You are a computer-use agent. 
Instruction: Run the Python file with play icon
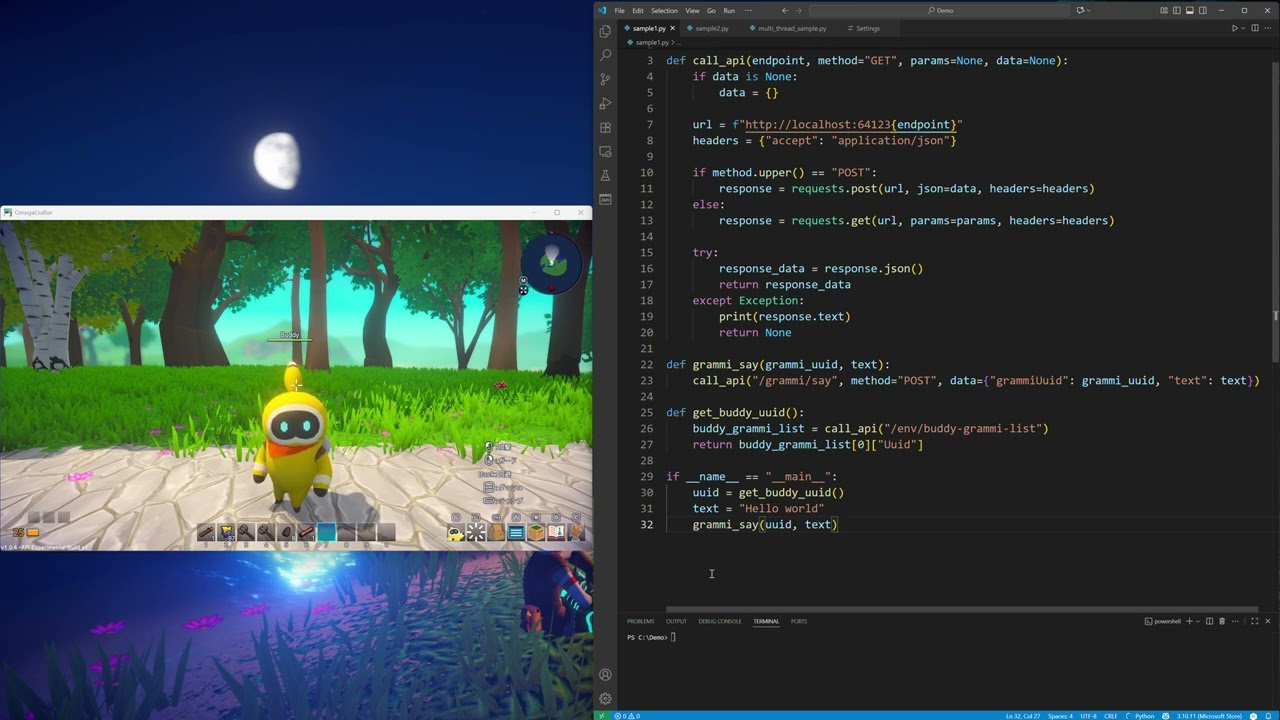[1235, 28]
